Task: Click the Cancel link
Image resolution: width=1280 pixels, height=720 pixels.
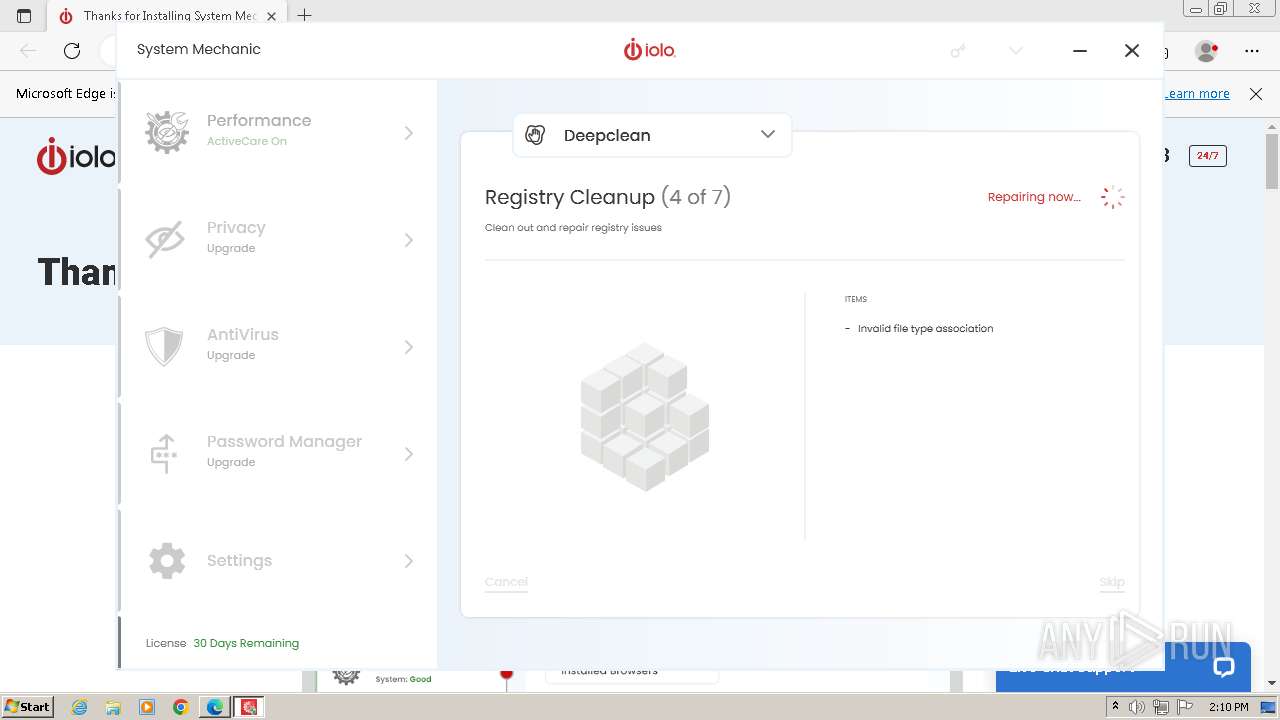Action: (x=506, y=581)
